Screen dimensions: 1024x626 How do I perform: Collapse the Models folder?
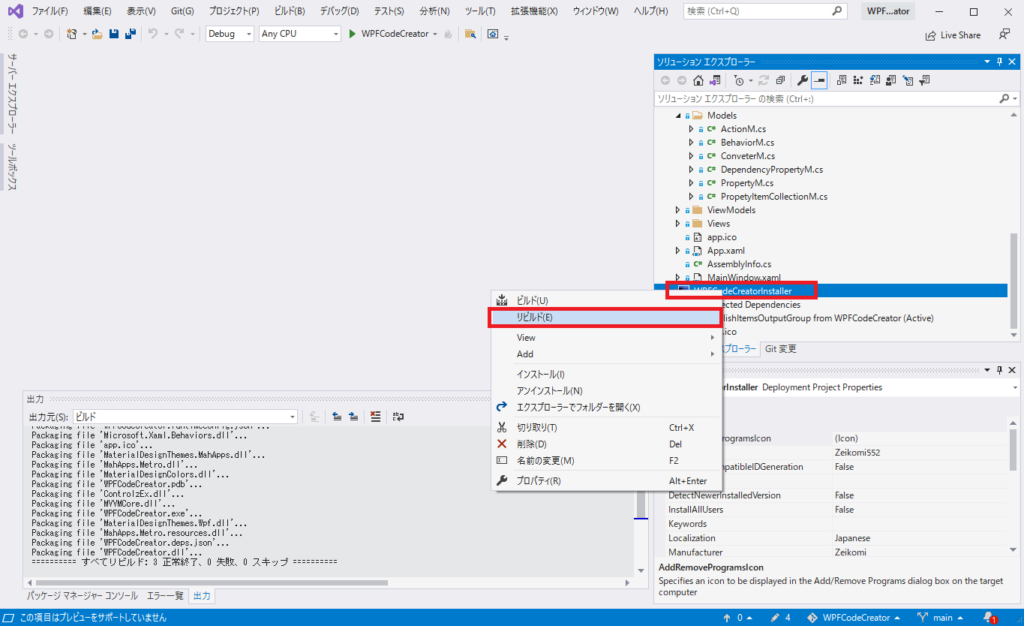(678, 116)
